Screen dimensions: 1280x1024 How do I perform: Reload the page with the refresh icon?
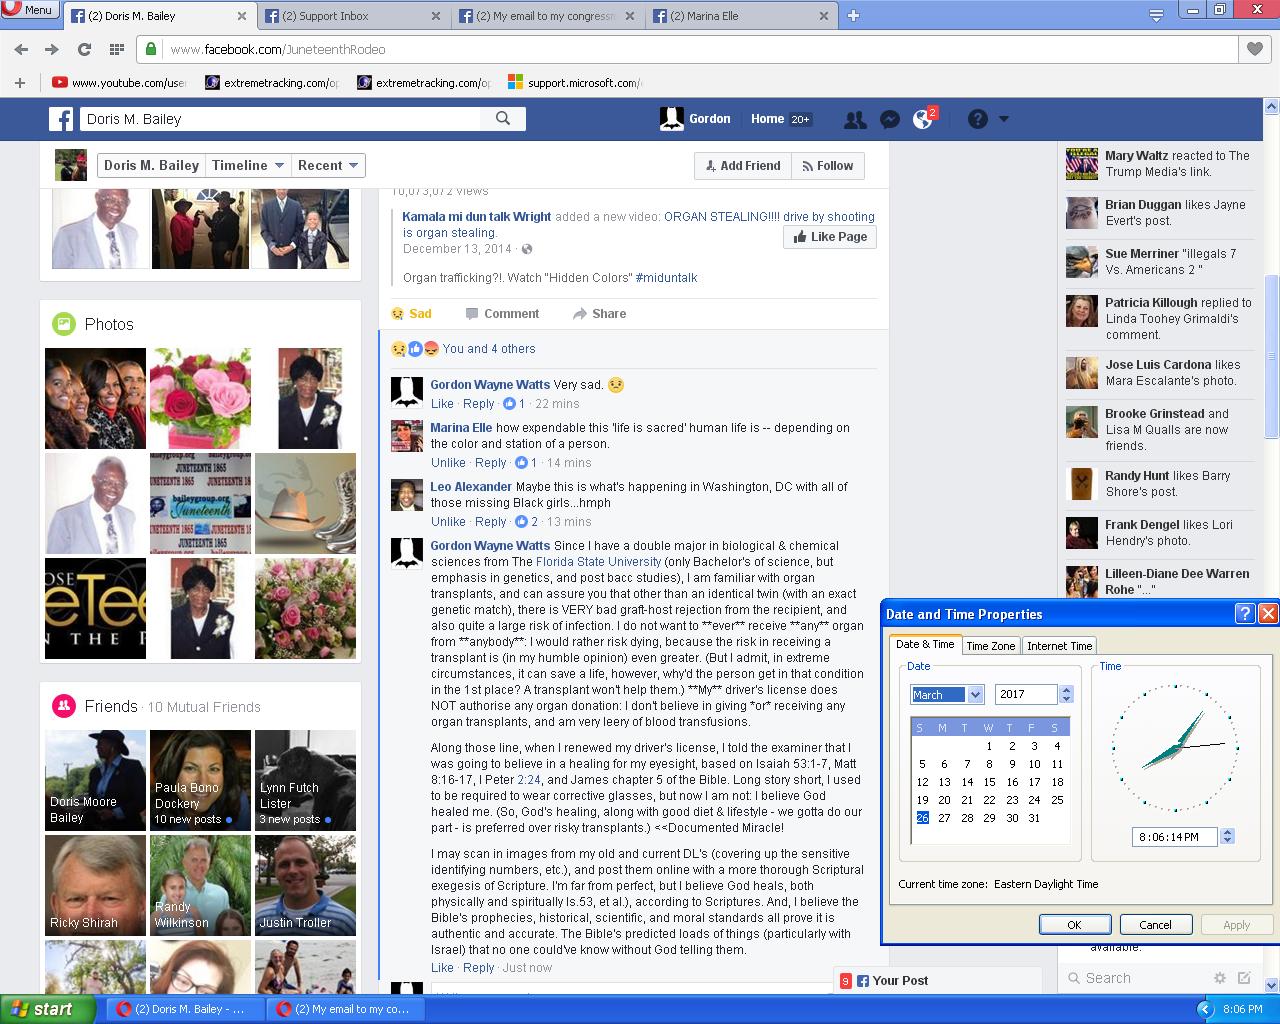(x=85, y=49)
